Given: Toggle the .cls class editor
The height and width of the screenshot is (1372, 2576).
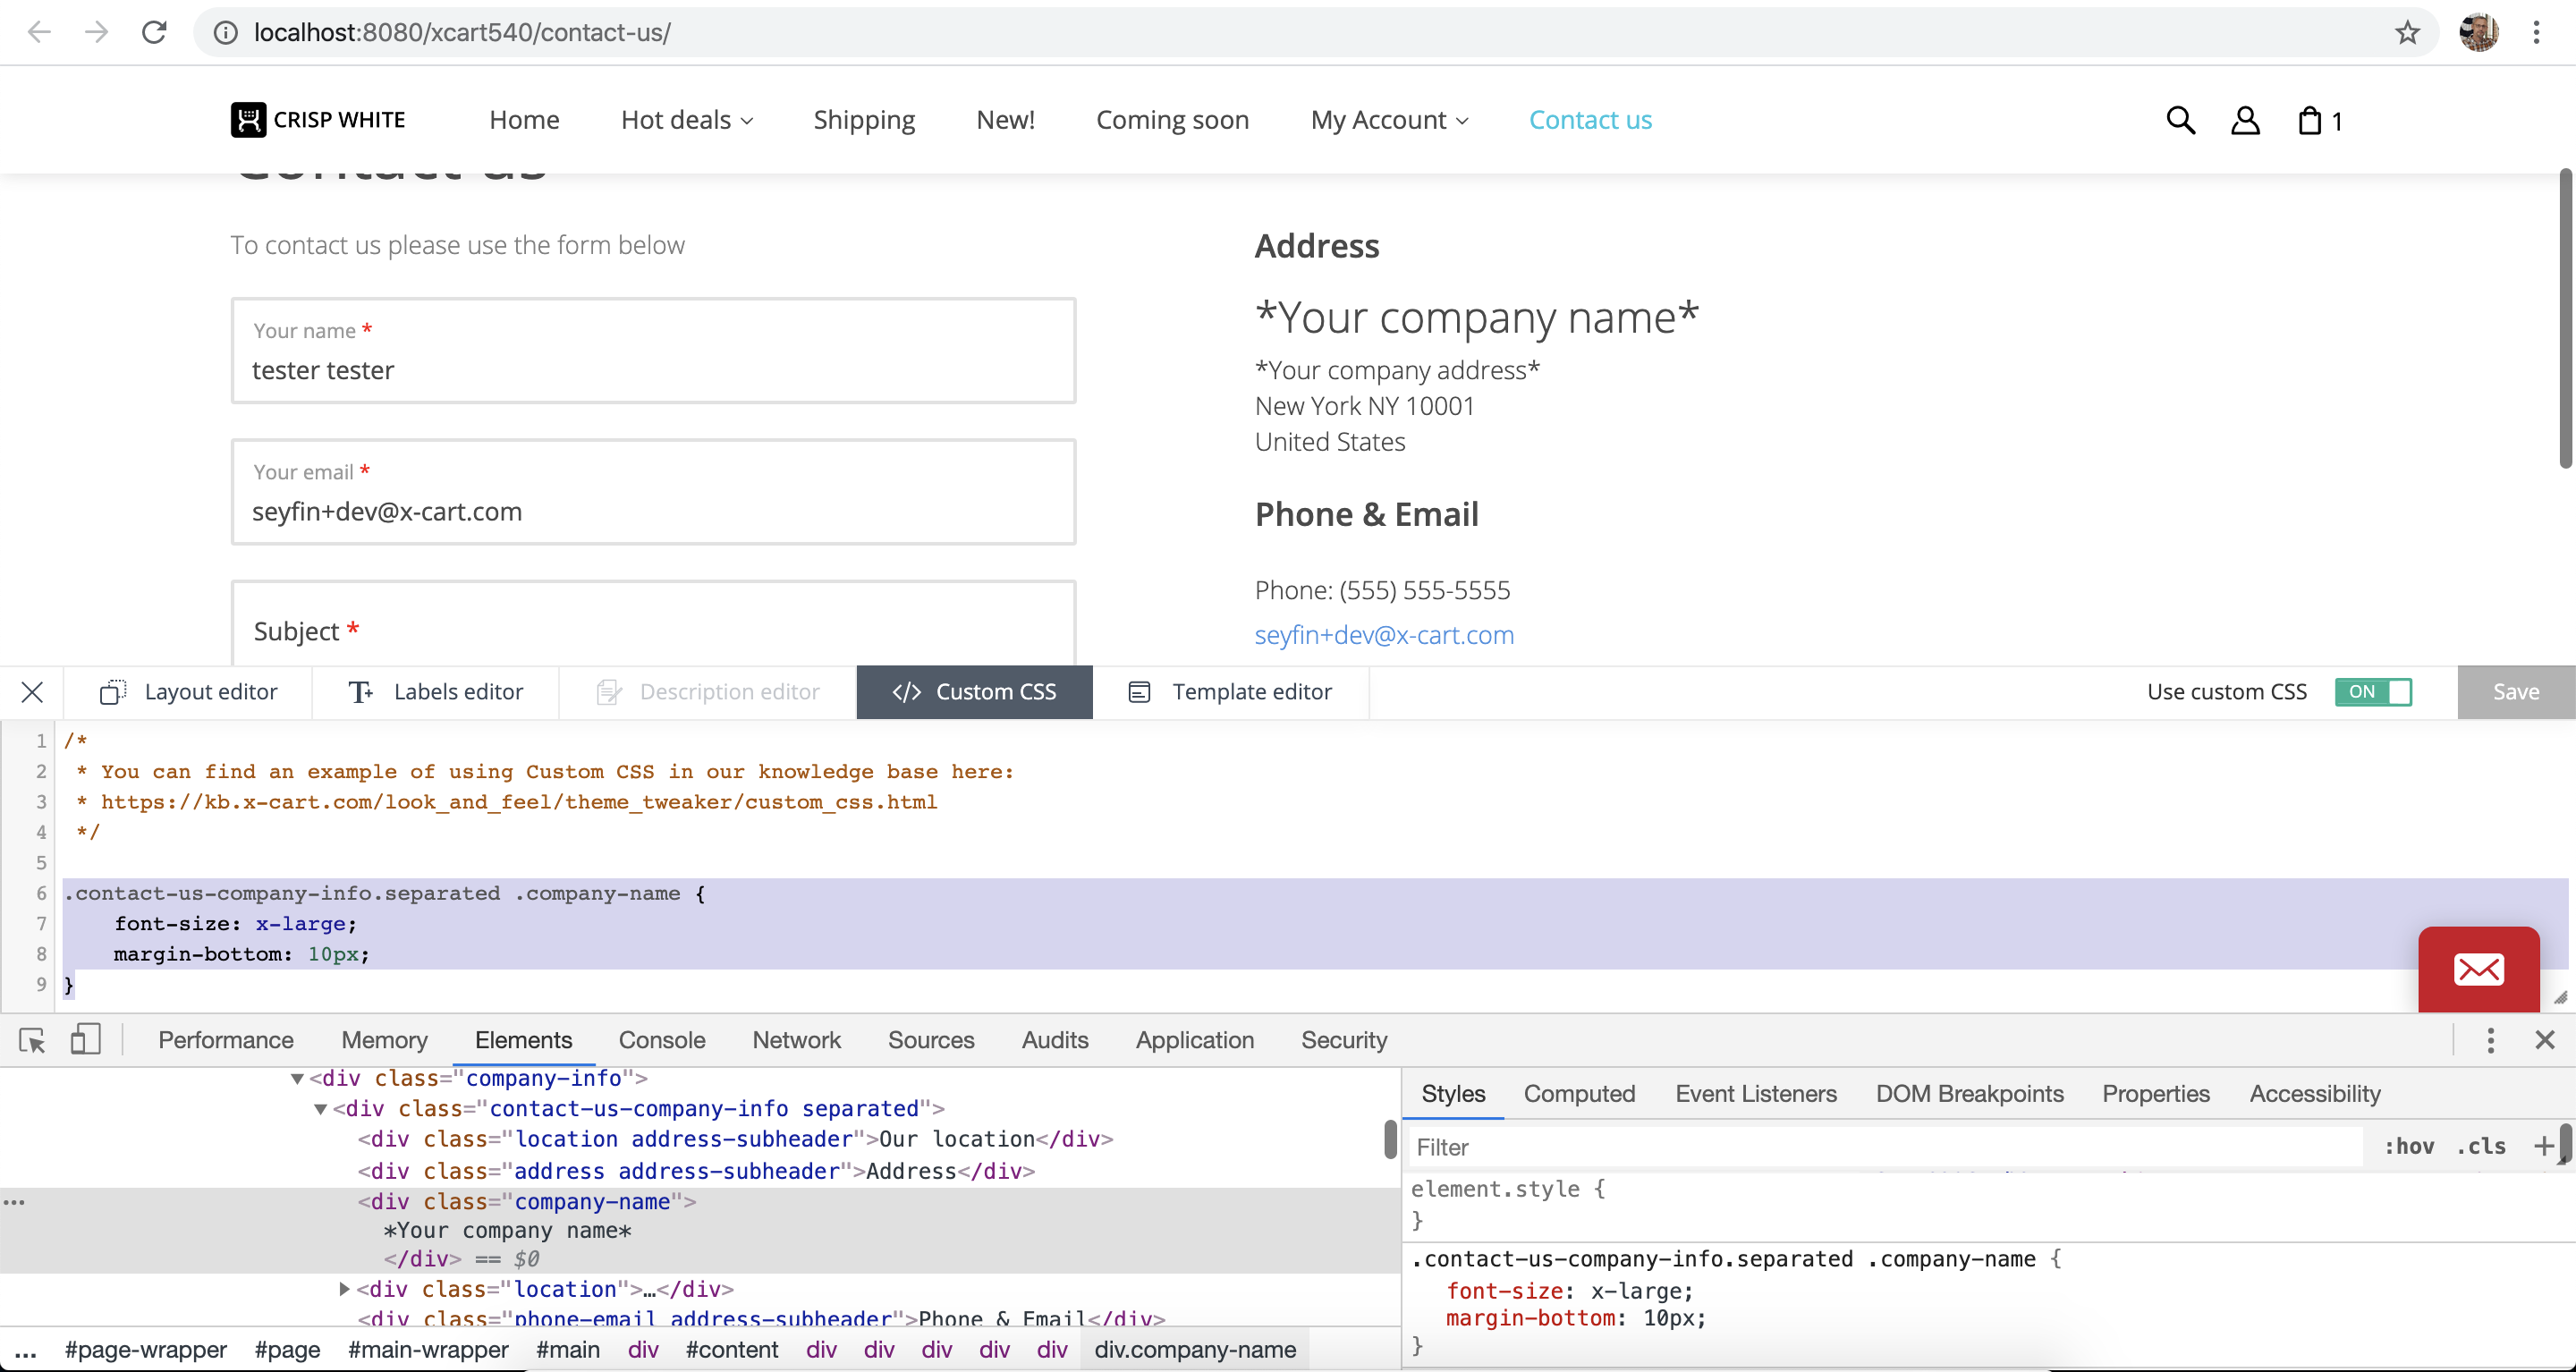Looking at the screenshot, I should pyautogui.click(x=2481, y=1147).
